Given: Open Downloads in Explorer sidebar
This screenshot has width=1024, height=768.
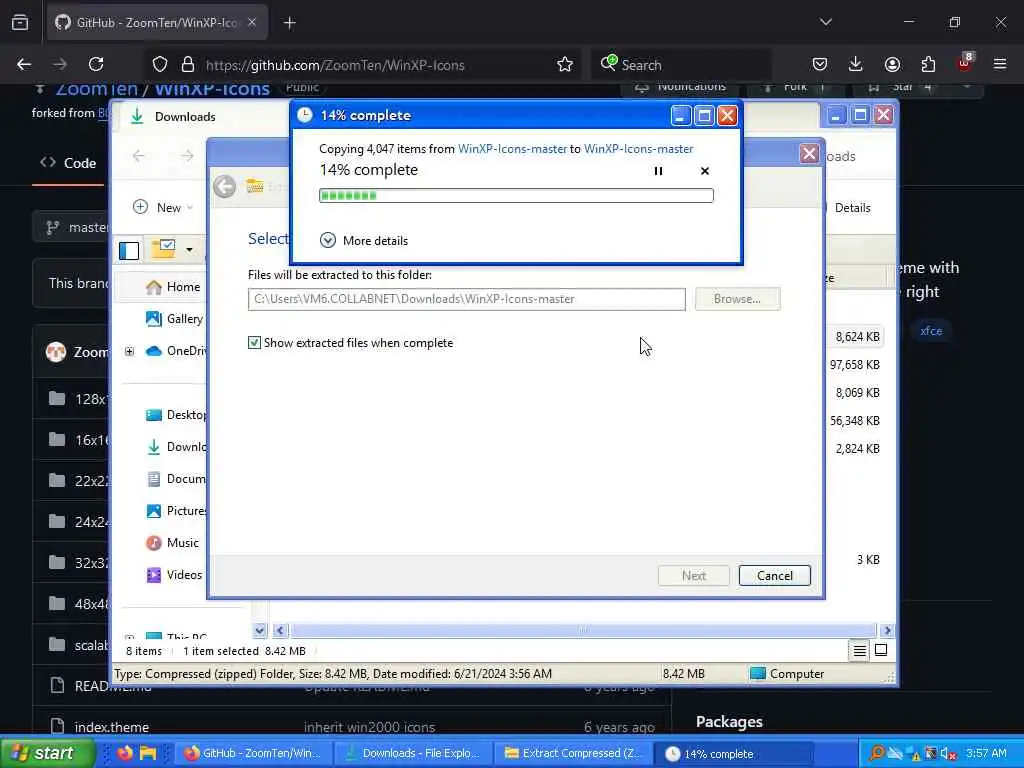Looking at the screenshot, I should pos(176,447).
